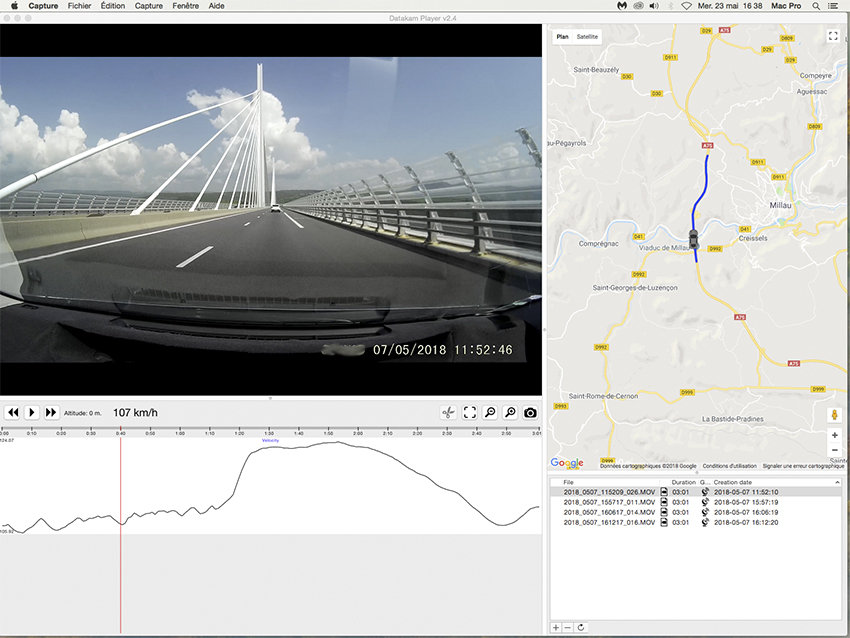Image resolution: width=850 pixels, height=638 pixels.
Task: Open the second Capture menu
Action: (149, 5)
